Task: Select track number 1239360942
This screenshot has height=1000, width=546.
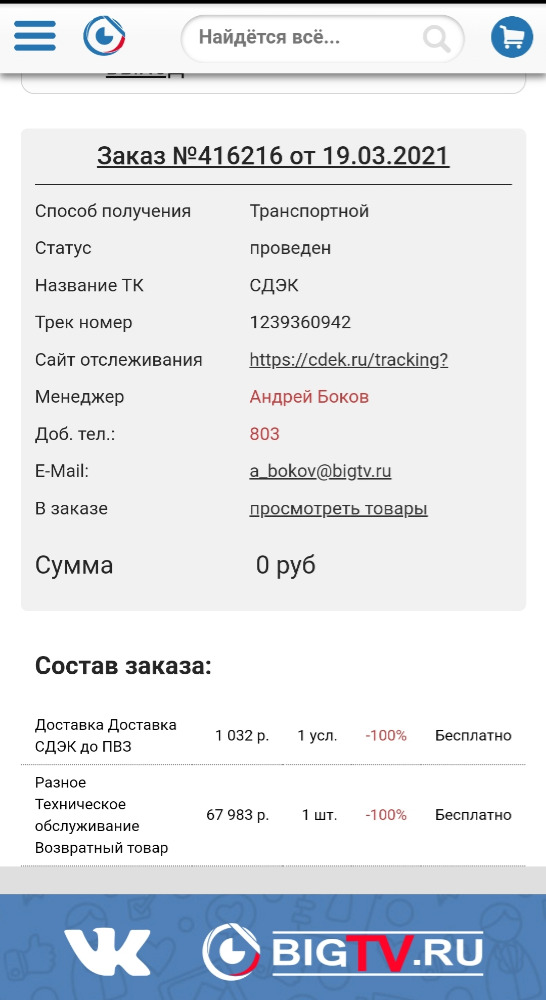Action: [300, 322]
